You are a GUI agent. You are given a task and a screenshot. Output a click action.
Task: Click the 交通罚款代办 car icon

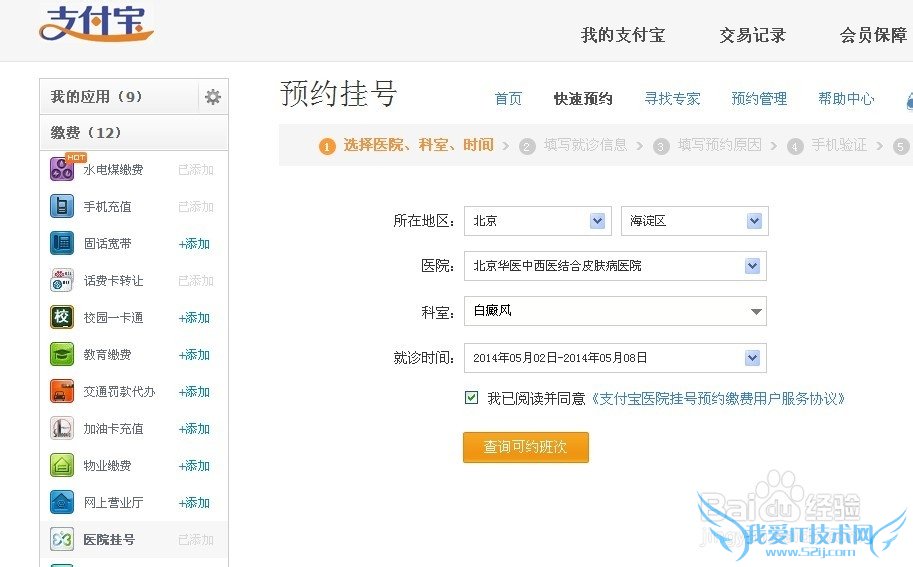point(62,391)
